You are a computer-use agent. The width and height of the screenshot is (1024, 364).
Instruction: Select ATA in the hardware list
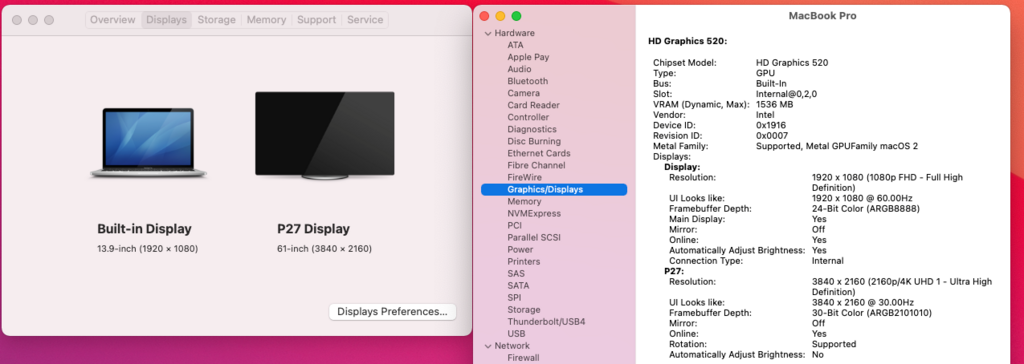point(515,45)
